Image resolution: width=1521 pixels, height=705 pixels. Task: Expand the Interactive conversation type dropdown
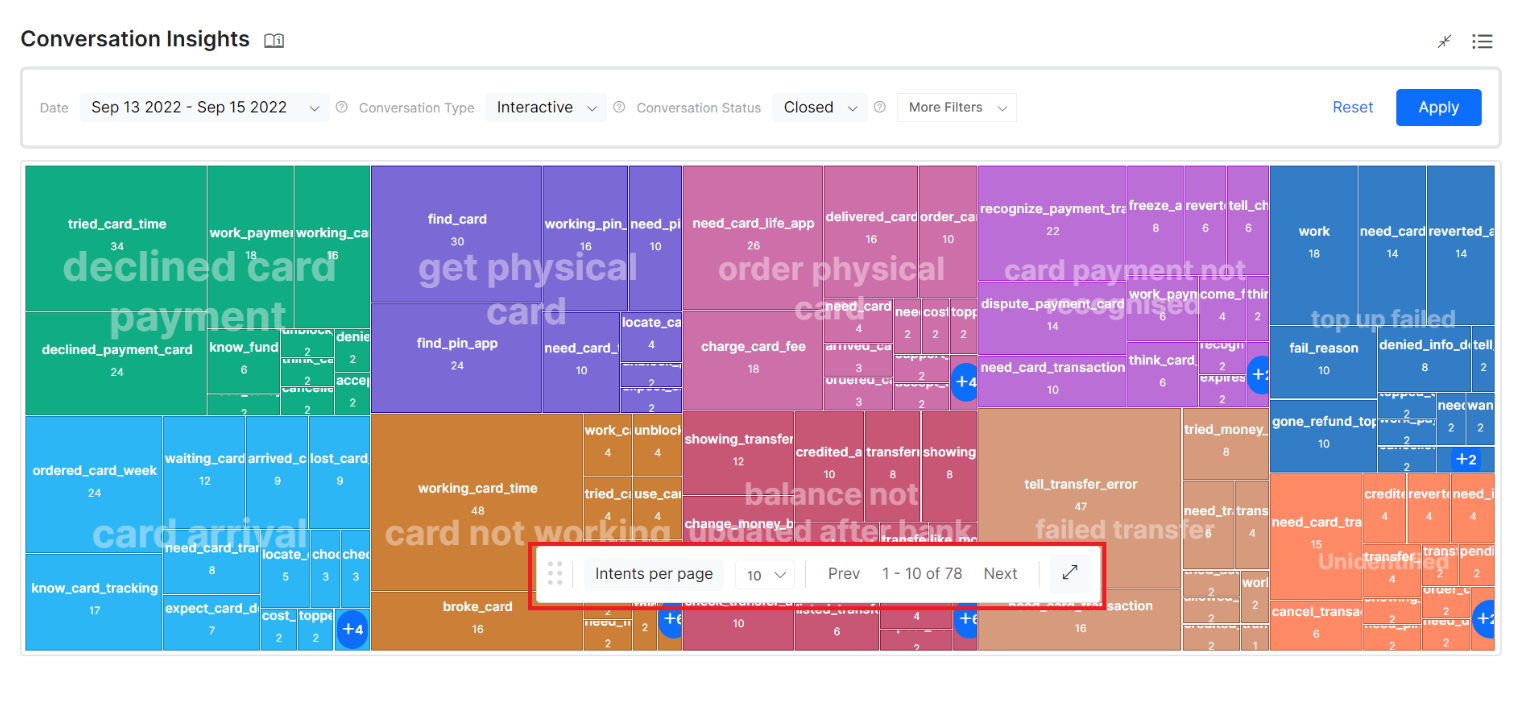point(546,107)
